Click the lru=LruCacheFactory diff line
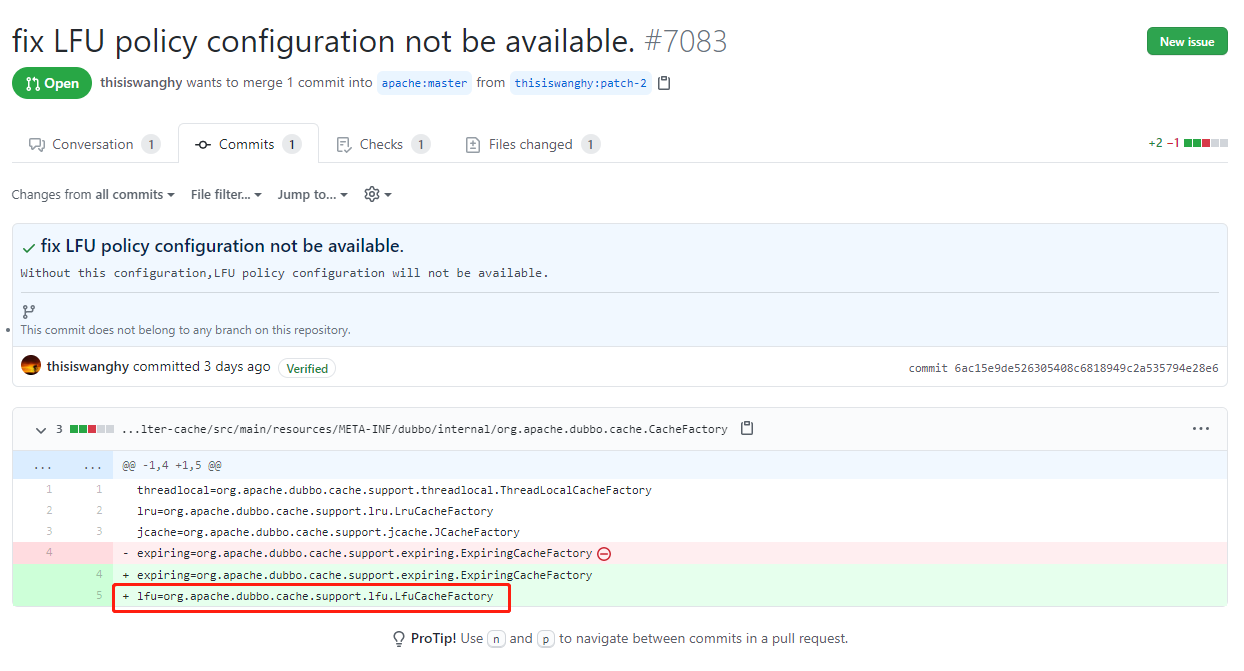Image resolution: width=1244 pixels, height=671 pixels. coord(315,511)
